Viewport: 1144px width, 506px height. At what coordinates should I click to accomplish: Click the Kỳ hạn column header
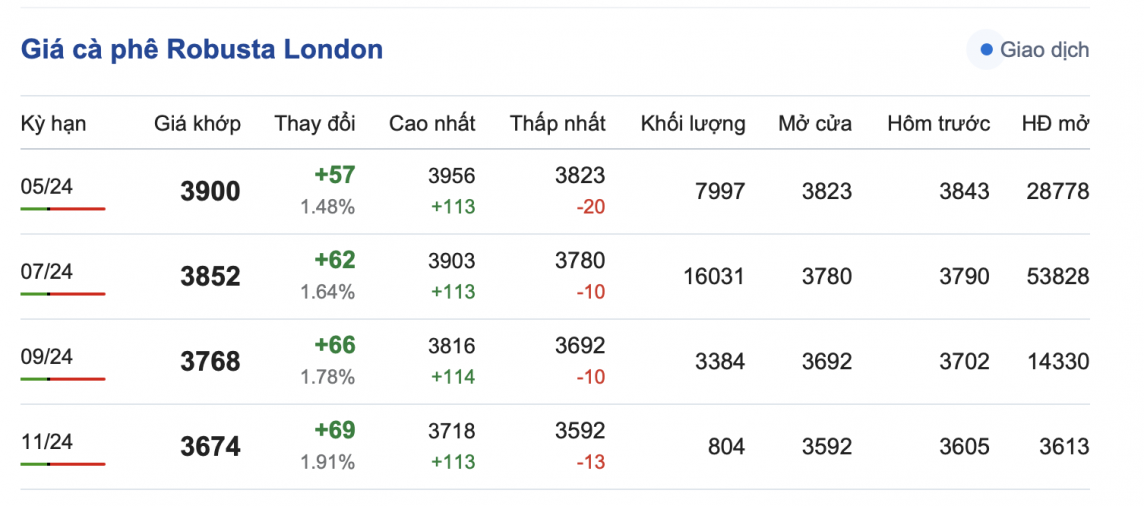click(x=53, y=124)
